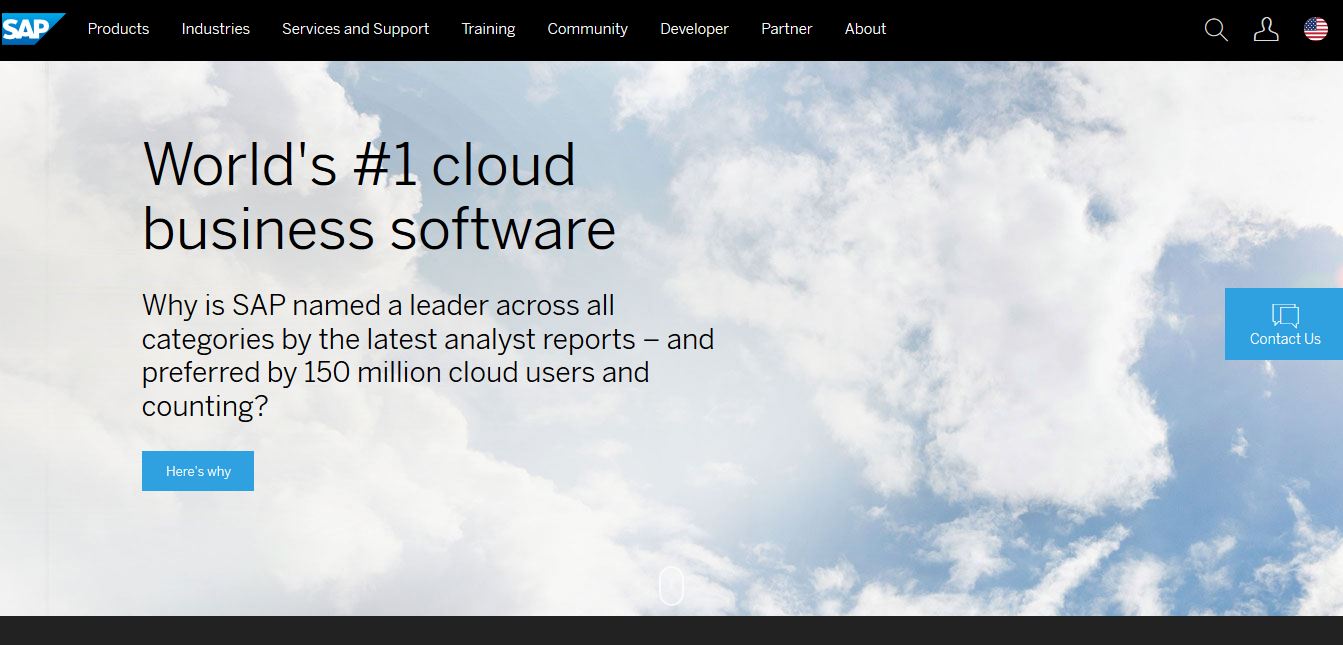The height and width of the screenshot is (645, 1343).
Task: Expand the Services and Support menu
Action: tap(355, 29)
